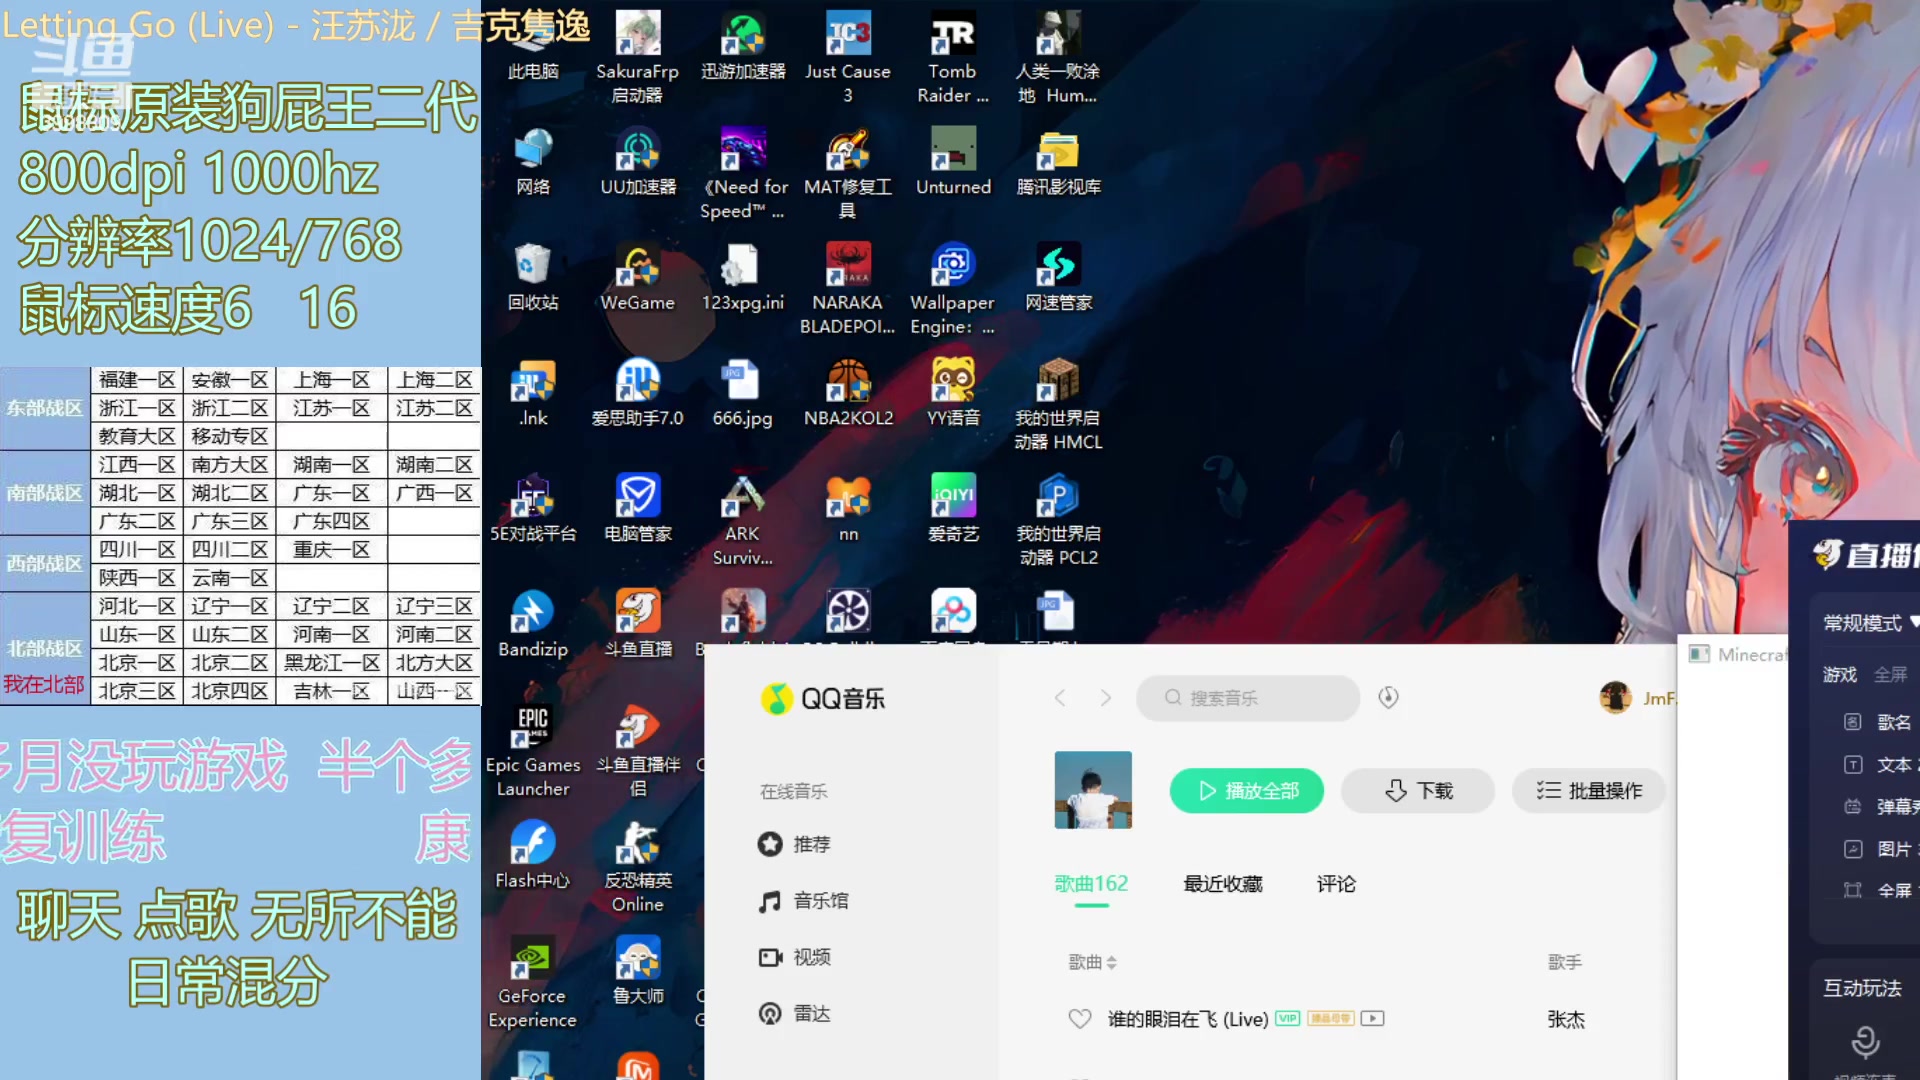
Task: Switch to the 最近收藏 tab
Action: pyautogui.click(x=1223, y=884)
